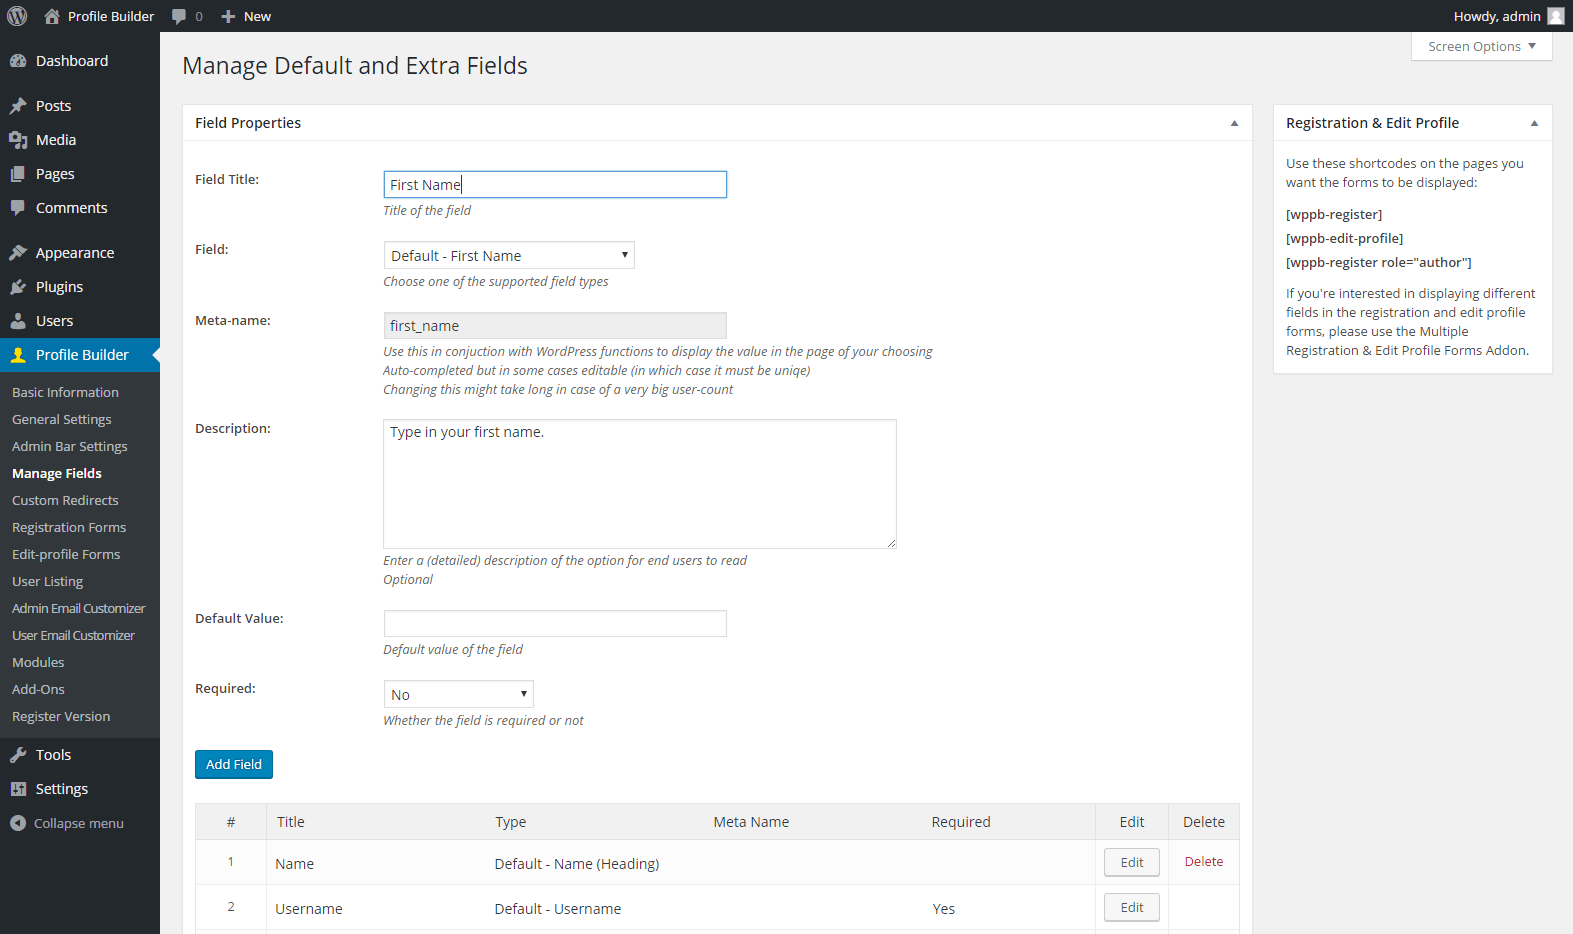Open the Field type dropdown
1573x934 pixels.
click(x=509, y=256)
